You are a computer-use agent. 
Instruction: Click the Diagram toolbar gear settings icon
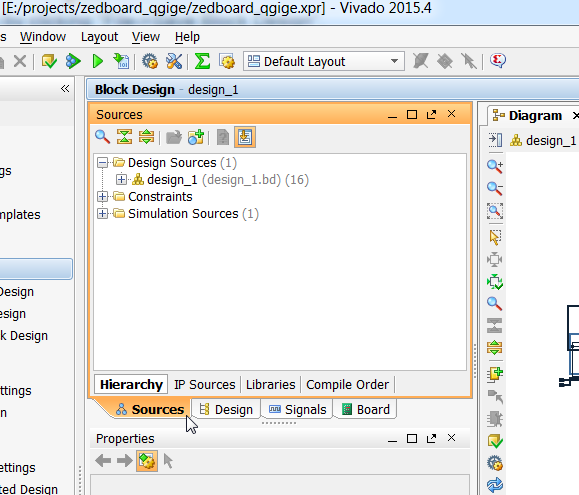coord(495,463)
